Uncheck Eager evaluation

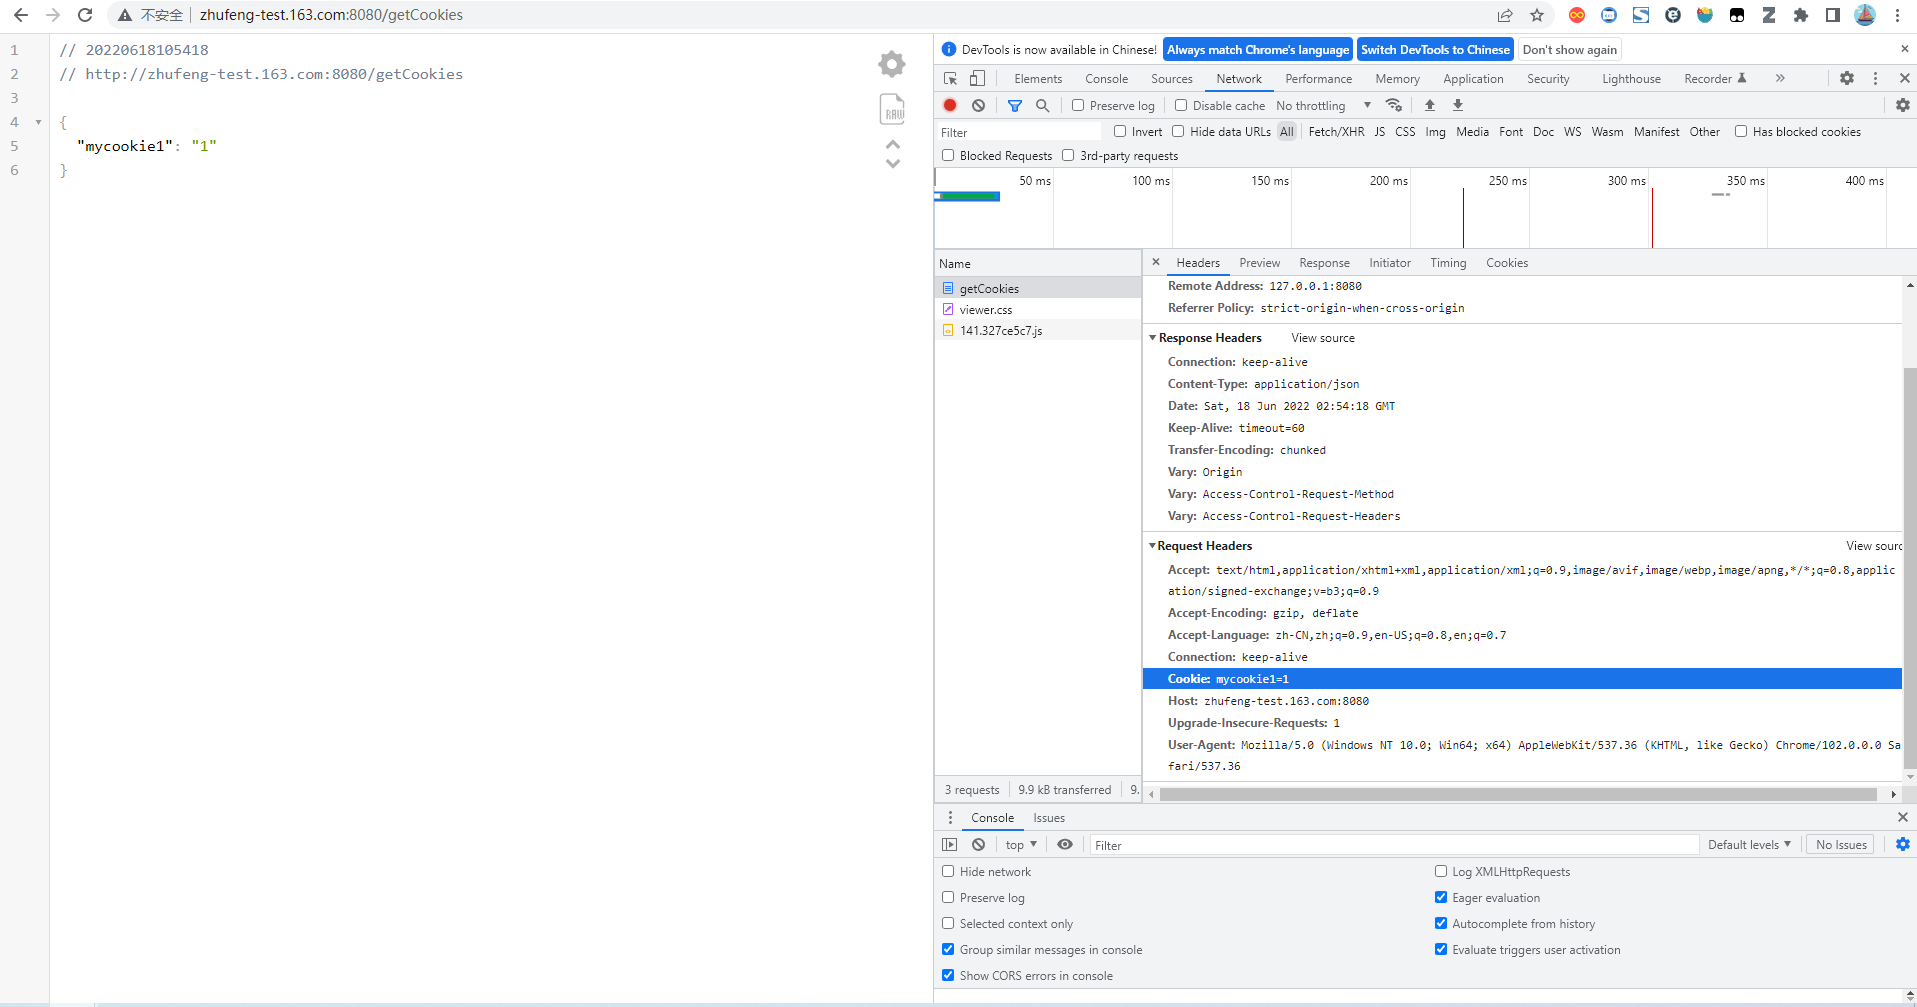coord(1441,897)
